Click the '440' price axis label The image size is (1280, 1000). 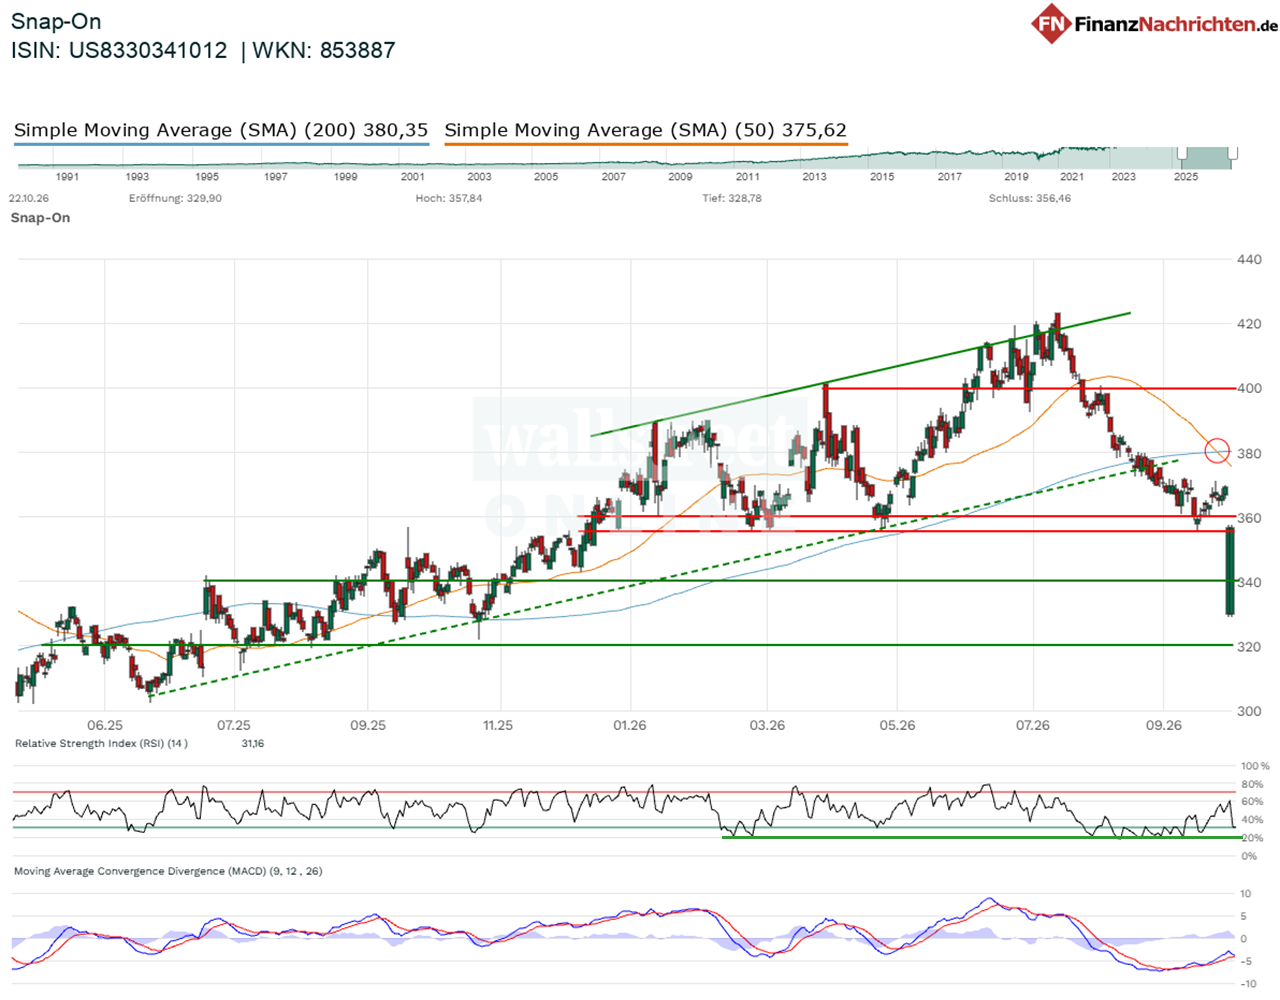tap(1249, 260)
